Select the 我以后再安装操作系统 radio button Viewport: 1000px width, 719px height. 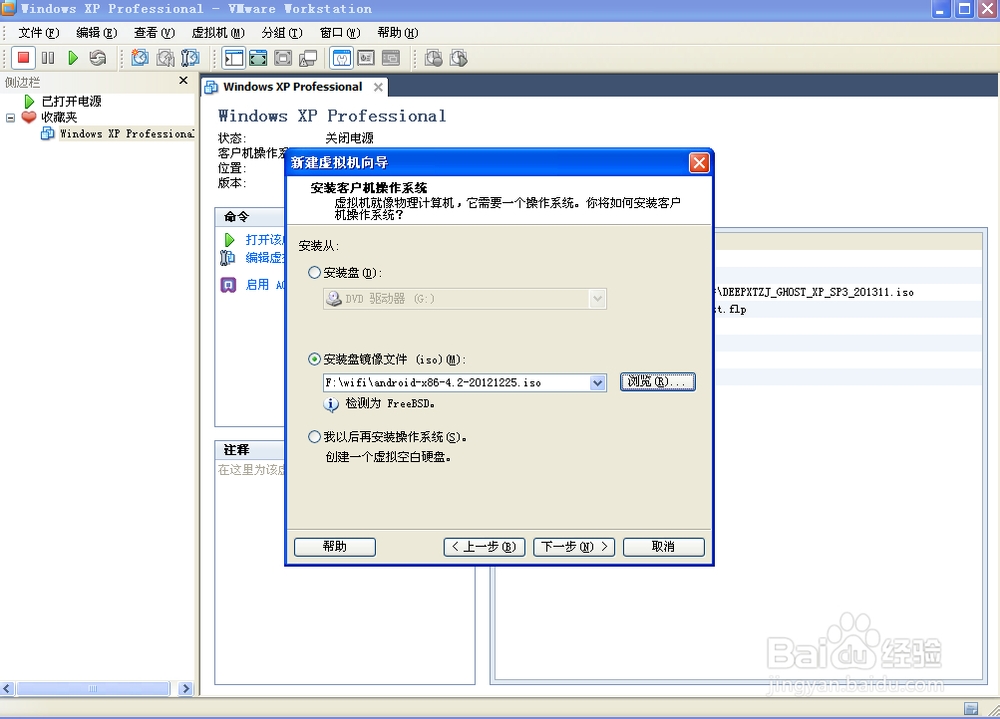click(x=314, y=437)
